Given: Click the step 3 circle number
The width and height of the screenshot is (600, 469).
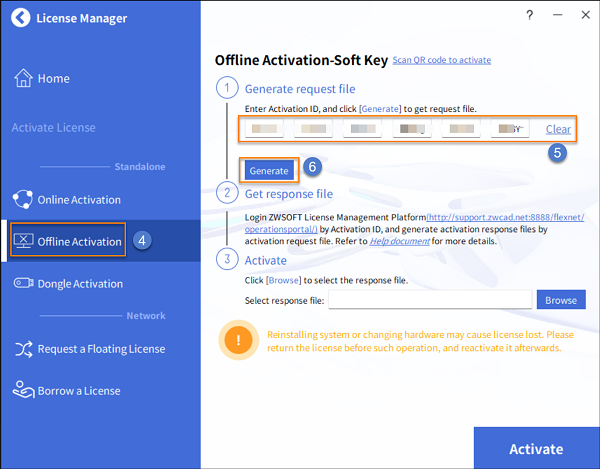Looking at the screenshot, I should 227,259.
